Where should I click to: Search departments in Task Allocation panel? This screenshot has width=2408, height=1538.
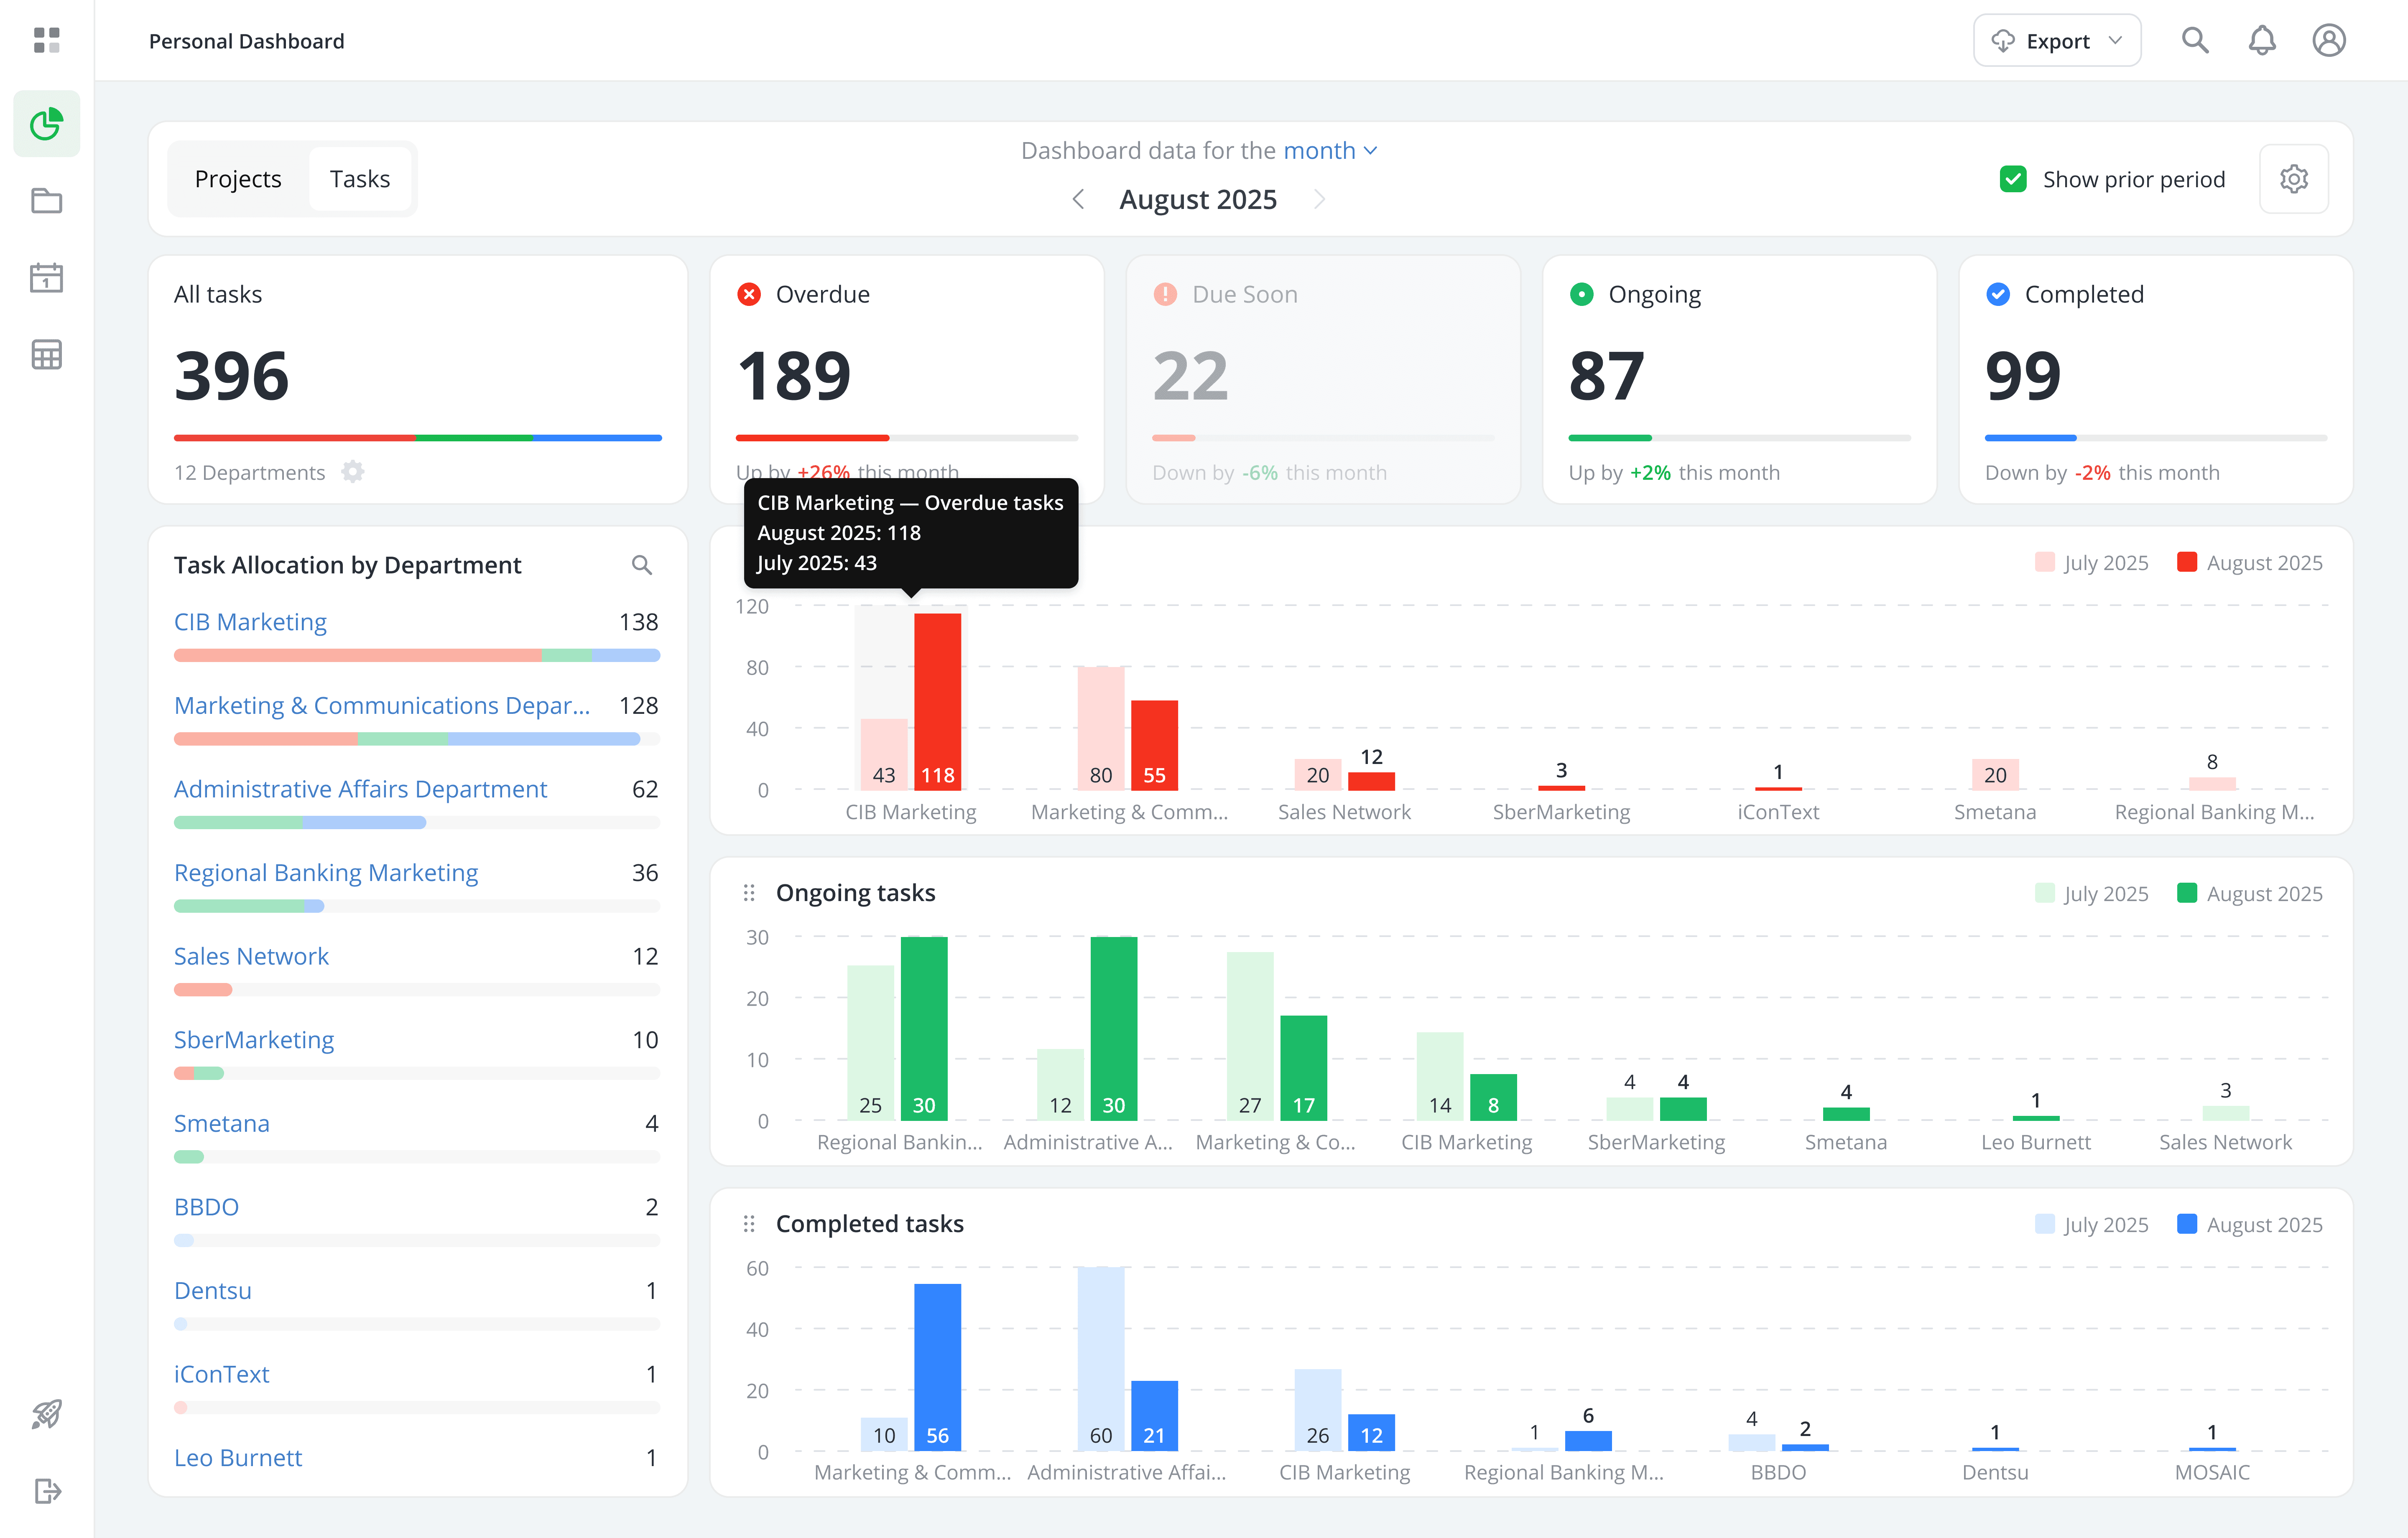641,565
